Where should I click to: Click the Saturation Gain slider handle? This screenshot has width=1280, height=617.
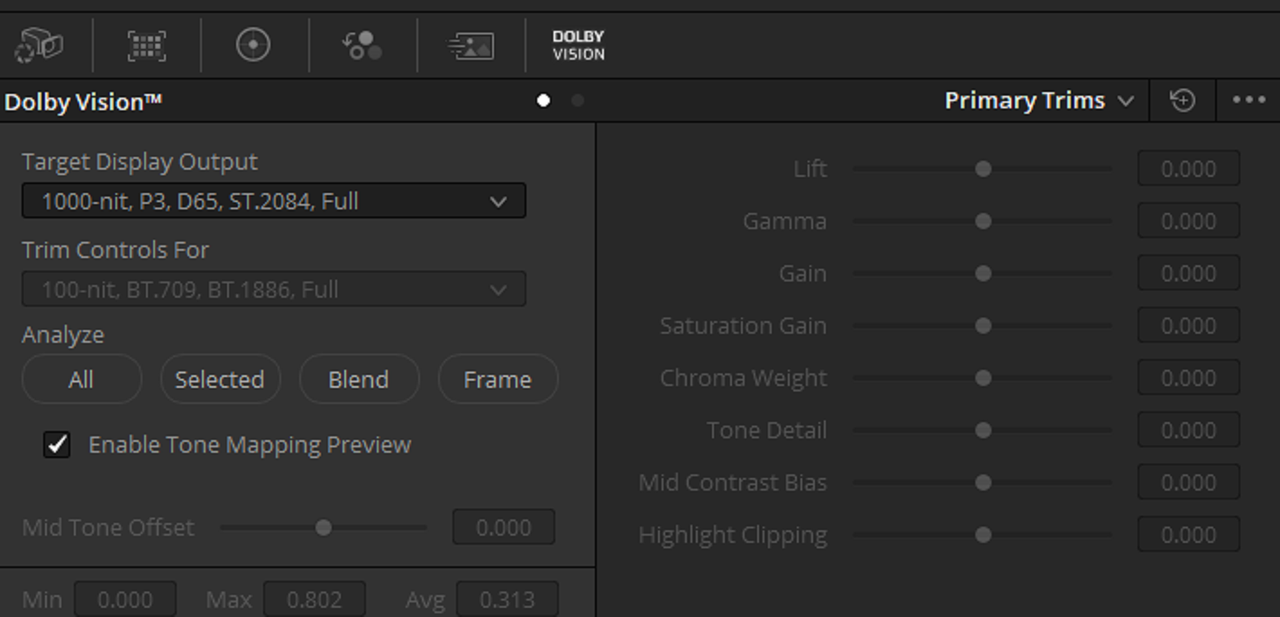pyautogui.click(x=983, y=326)
